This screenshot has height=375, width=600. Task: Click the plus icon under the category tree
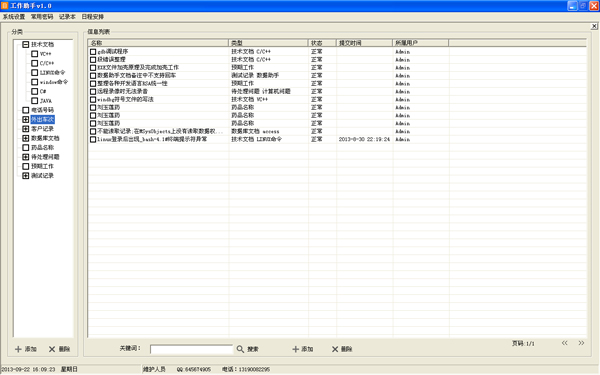(18, 349)
